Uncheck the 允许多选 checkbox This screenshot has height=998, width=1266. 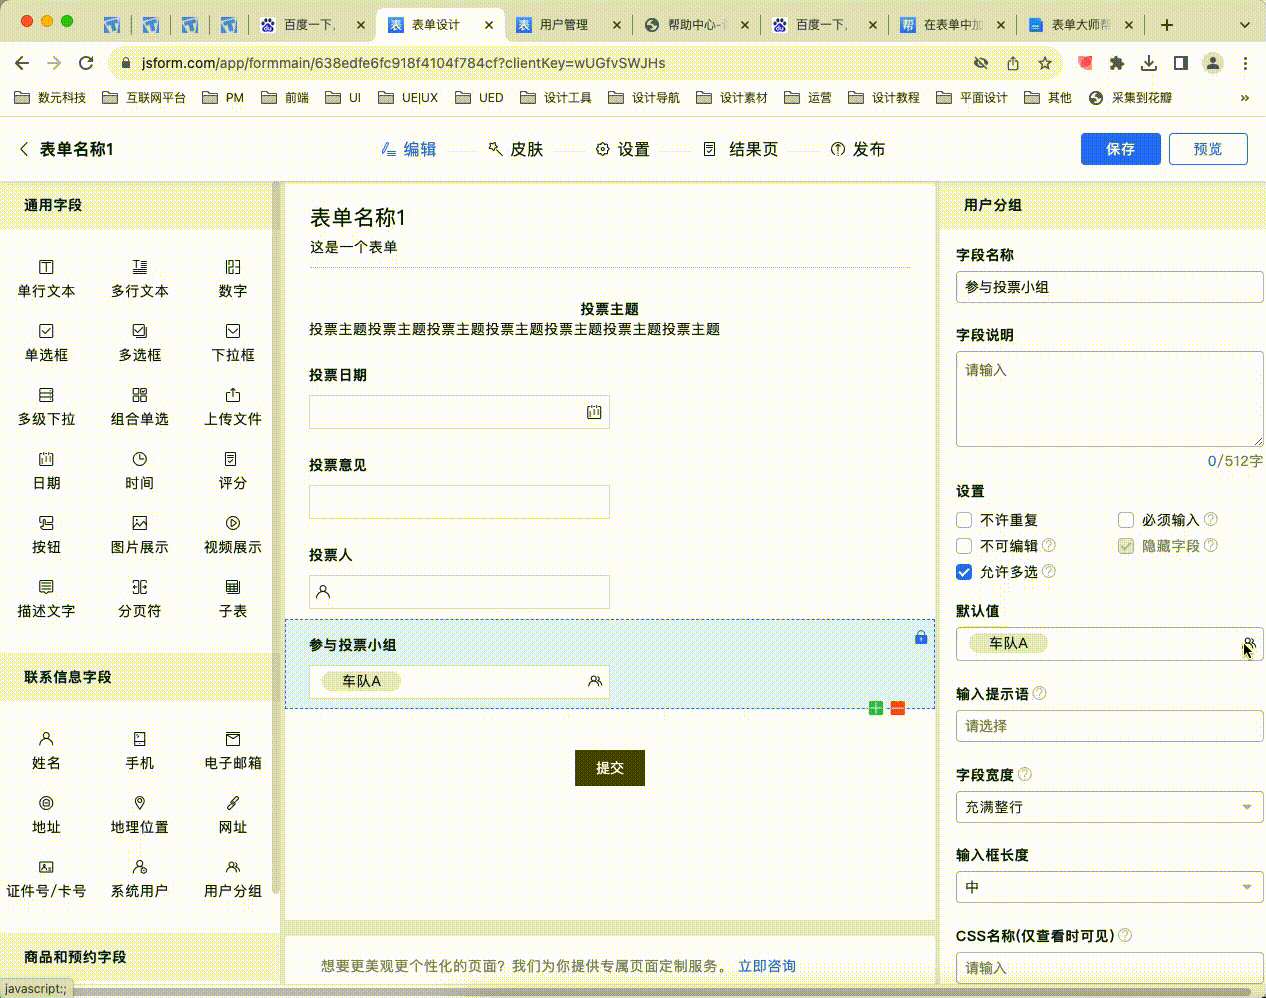pos(964,572)
